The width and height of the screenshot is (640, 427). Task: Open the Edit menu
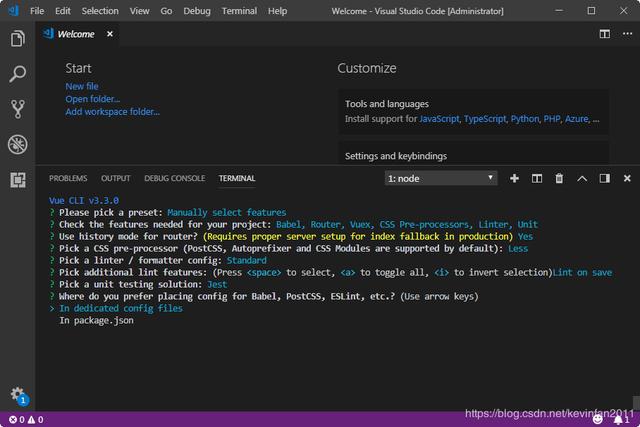(x=62, y=11)
